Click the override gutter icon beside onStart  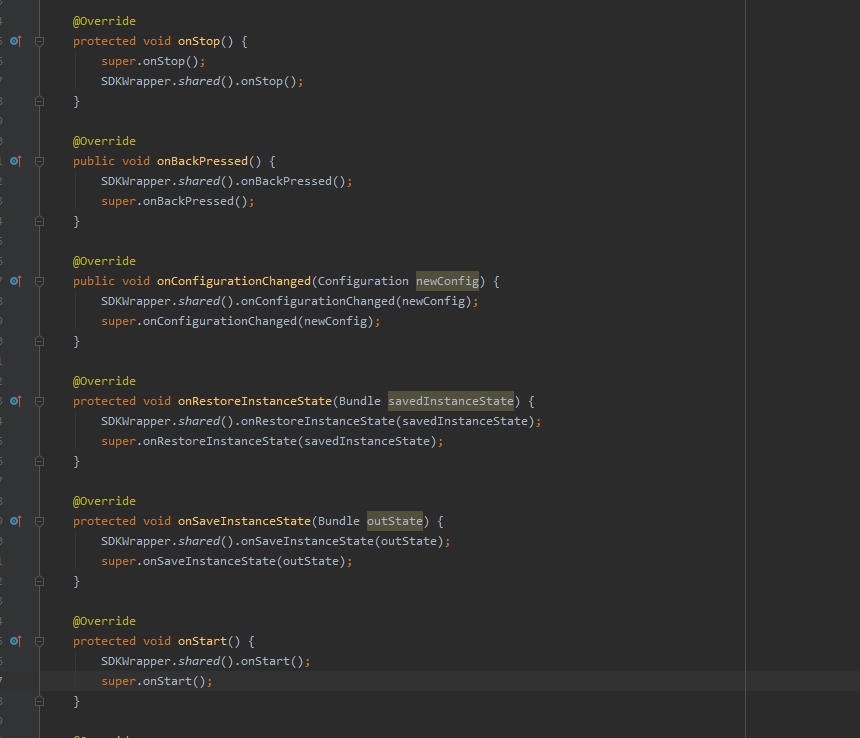[x=16, y=641]
